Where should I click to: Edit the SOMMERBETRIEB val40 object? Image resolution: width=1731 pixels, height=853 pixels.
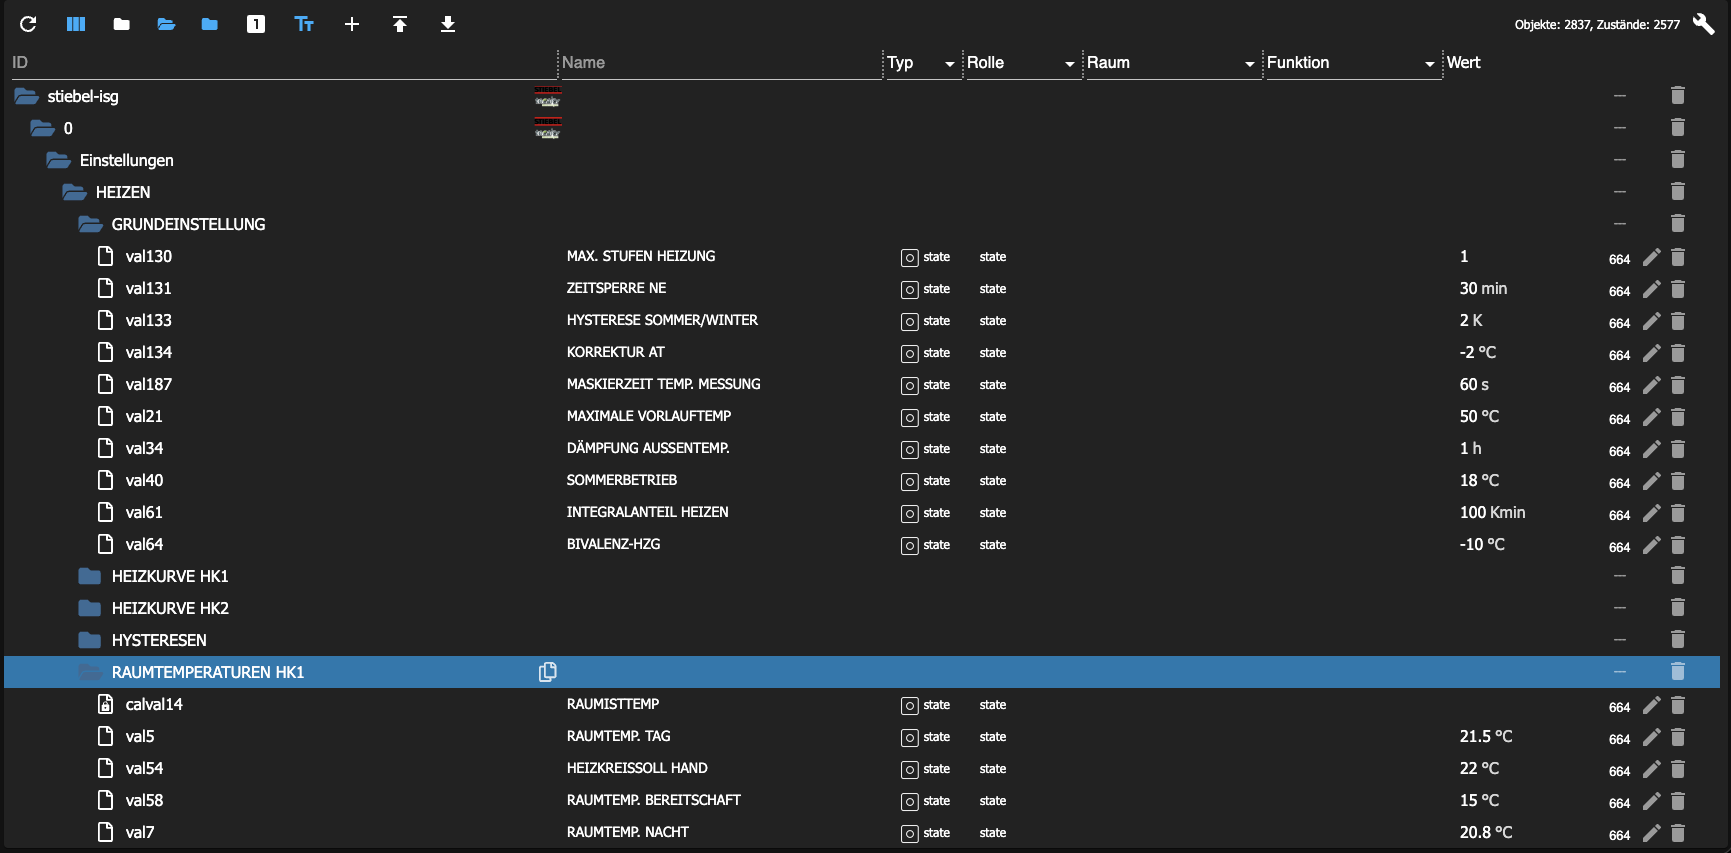click(x=1652, y=481)
